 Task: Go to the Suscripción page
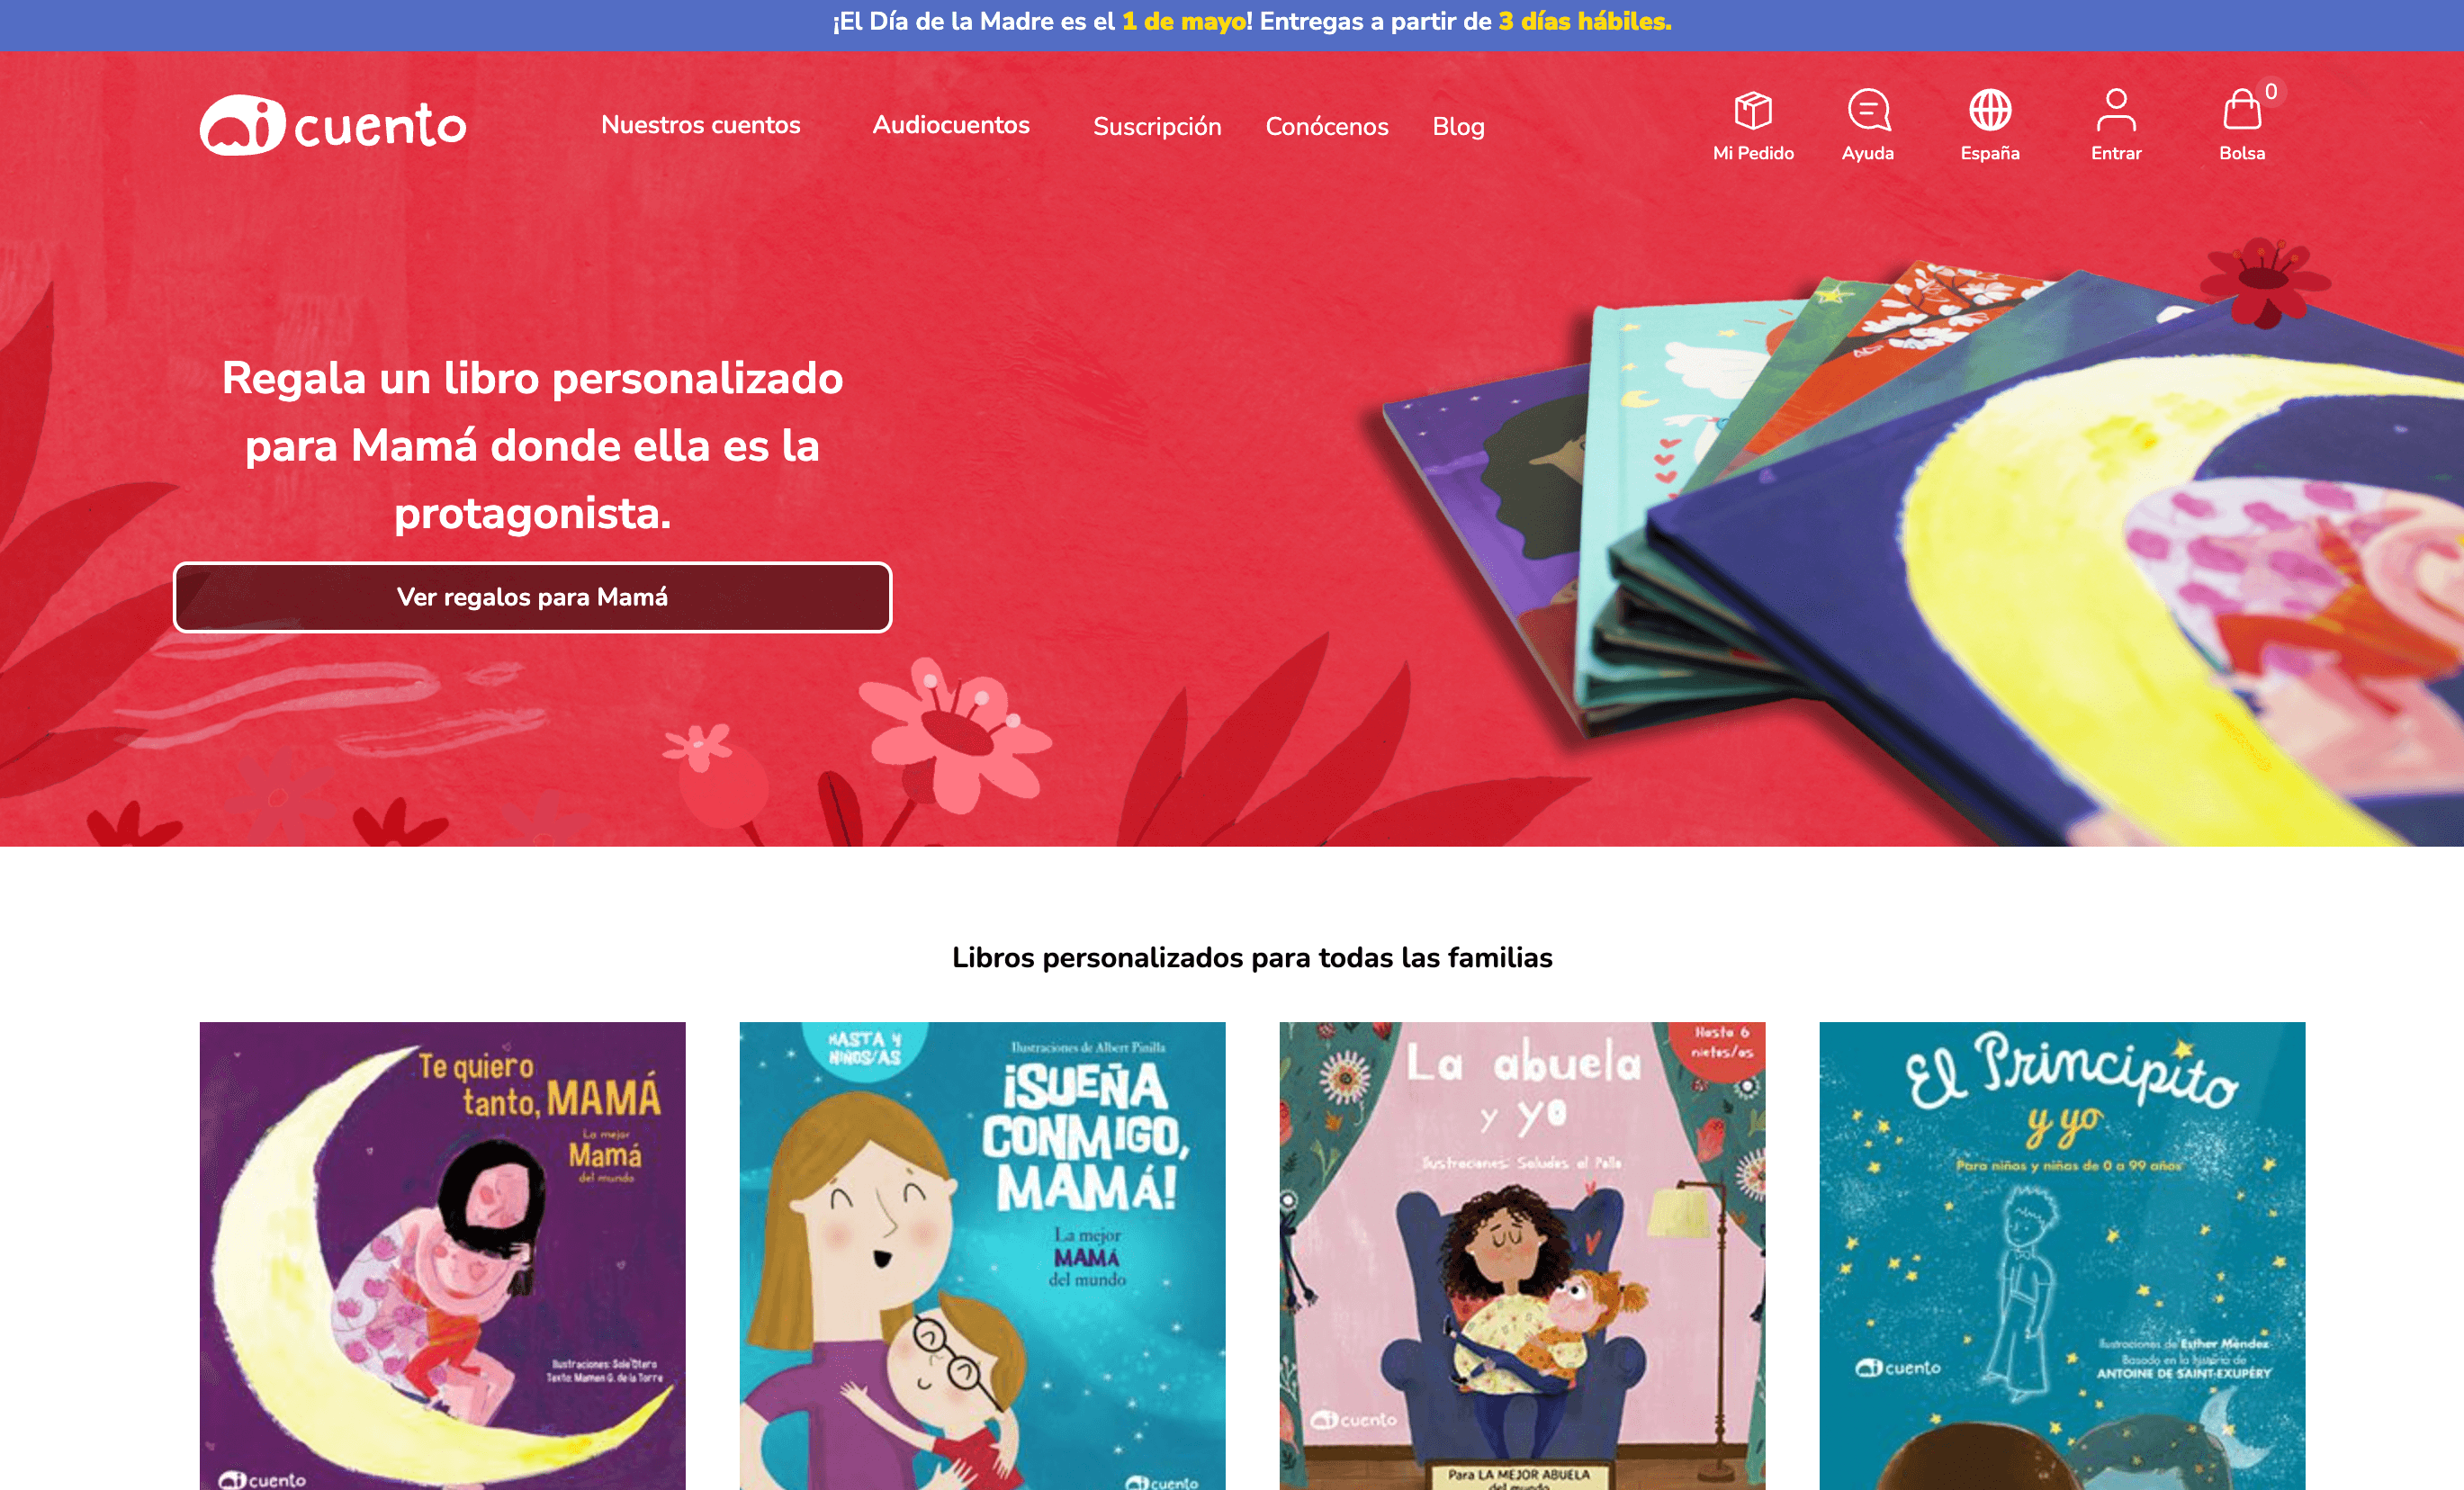[x=1157, y=127]
